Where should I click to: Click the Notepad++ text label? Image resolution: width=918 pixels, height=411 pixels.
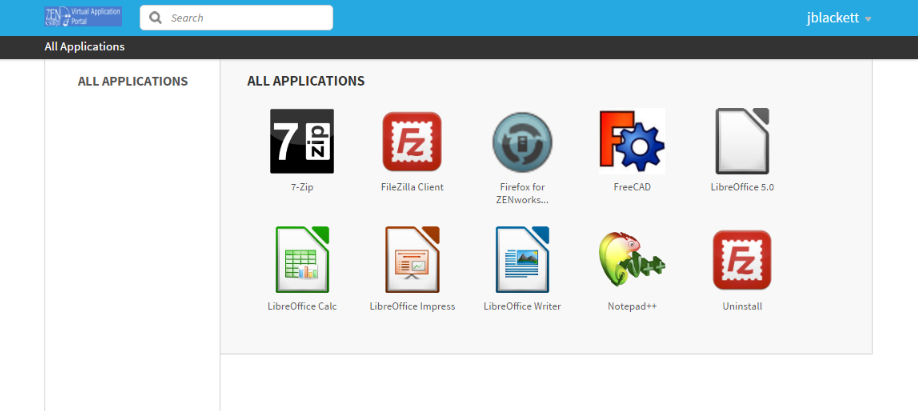pyautogui.click(x=632, y=306)
